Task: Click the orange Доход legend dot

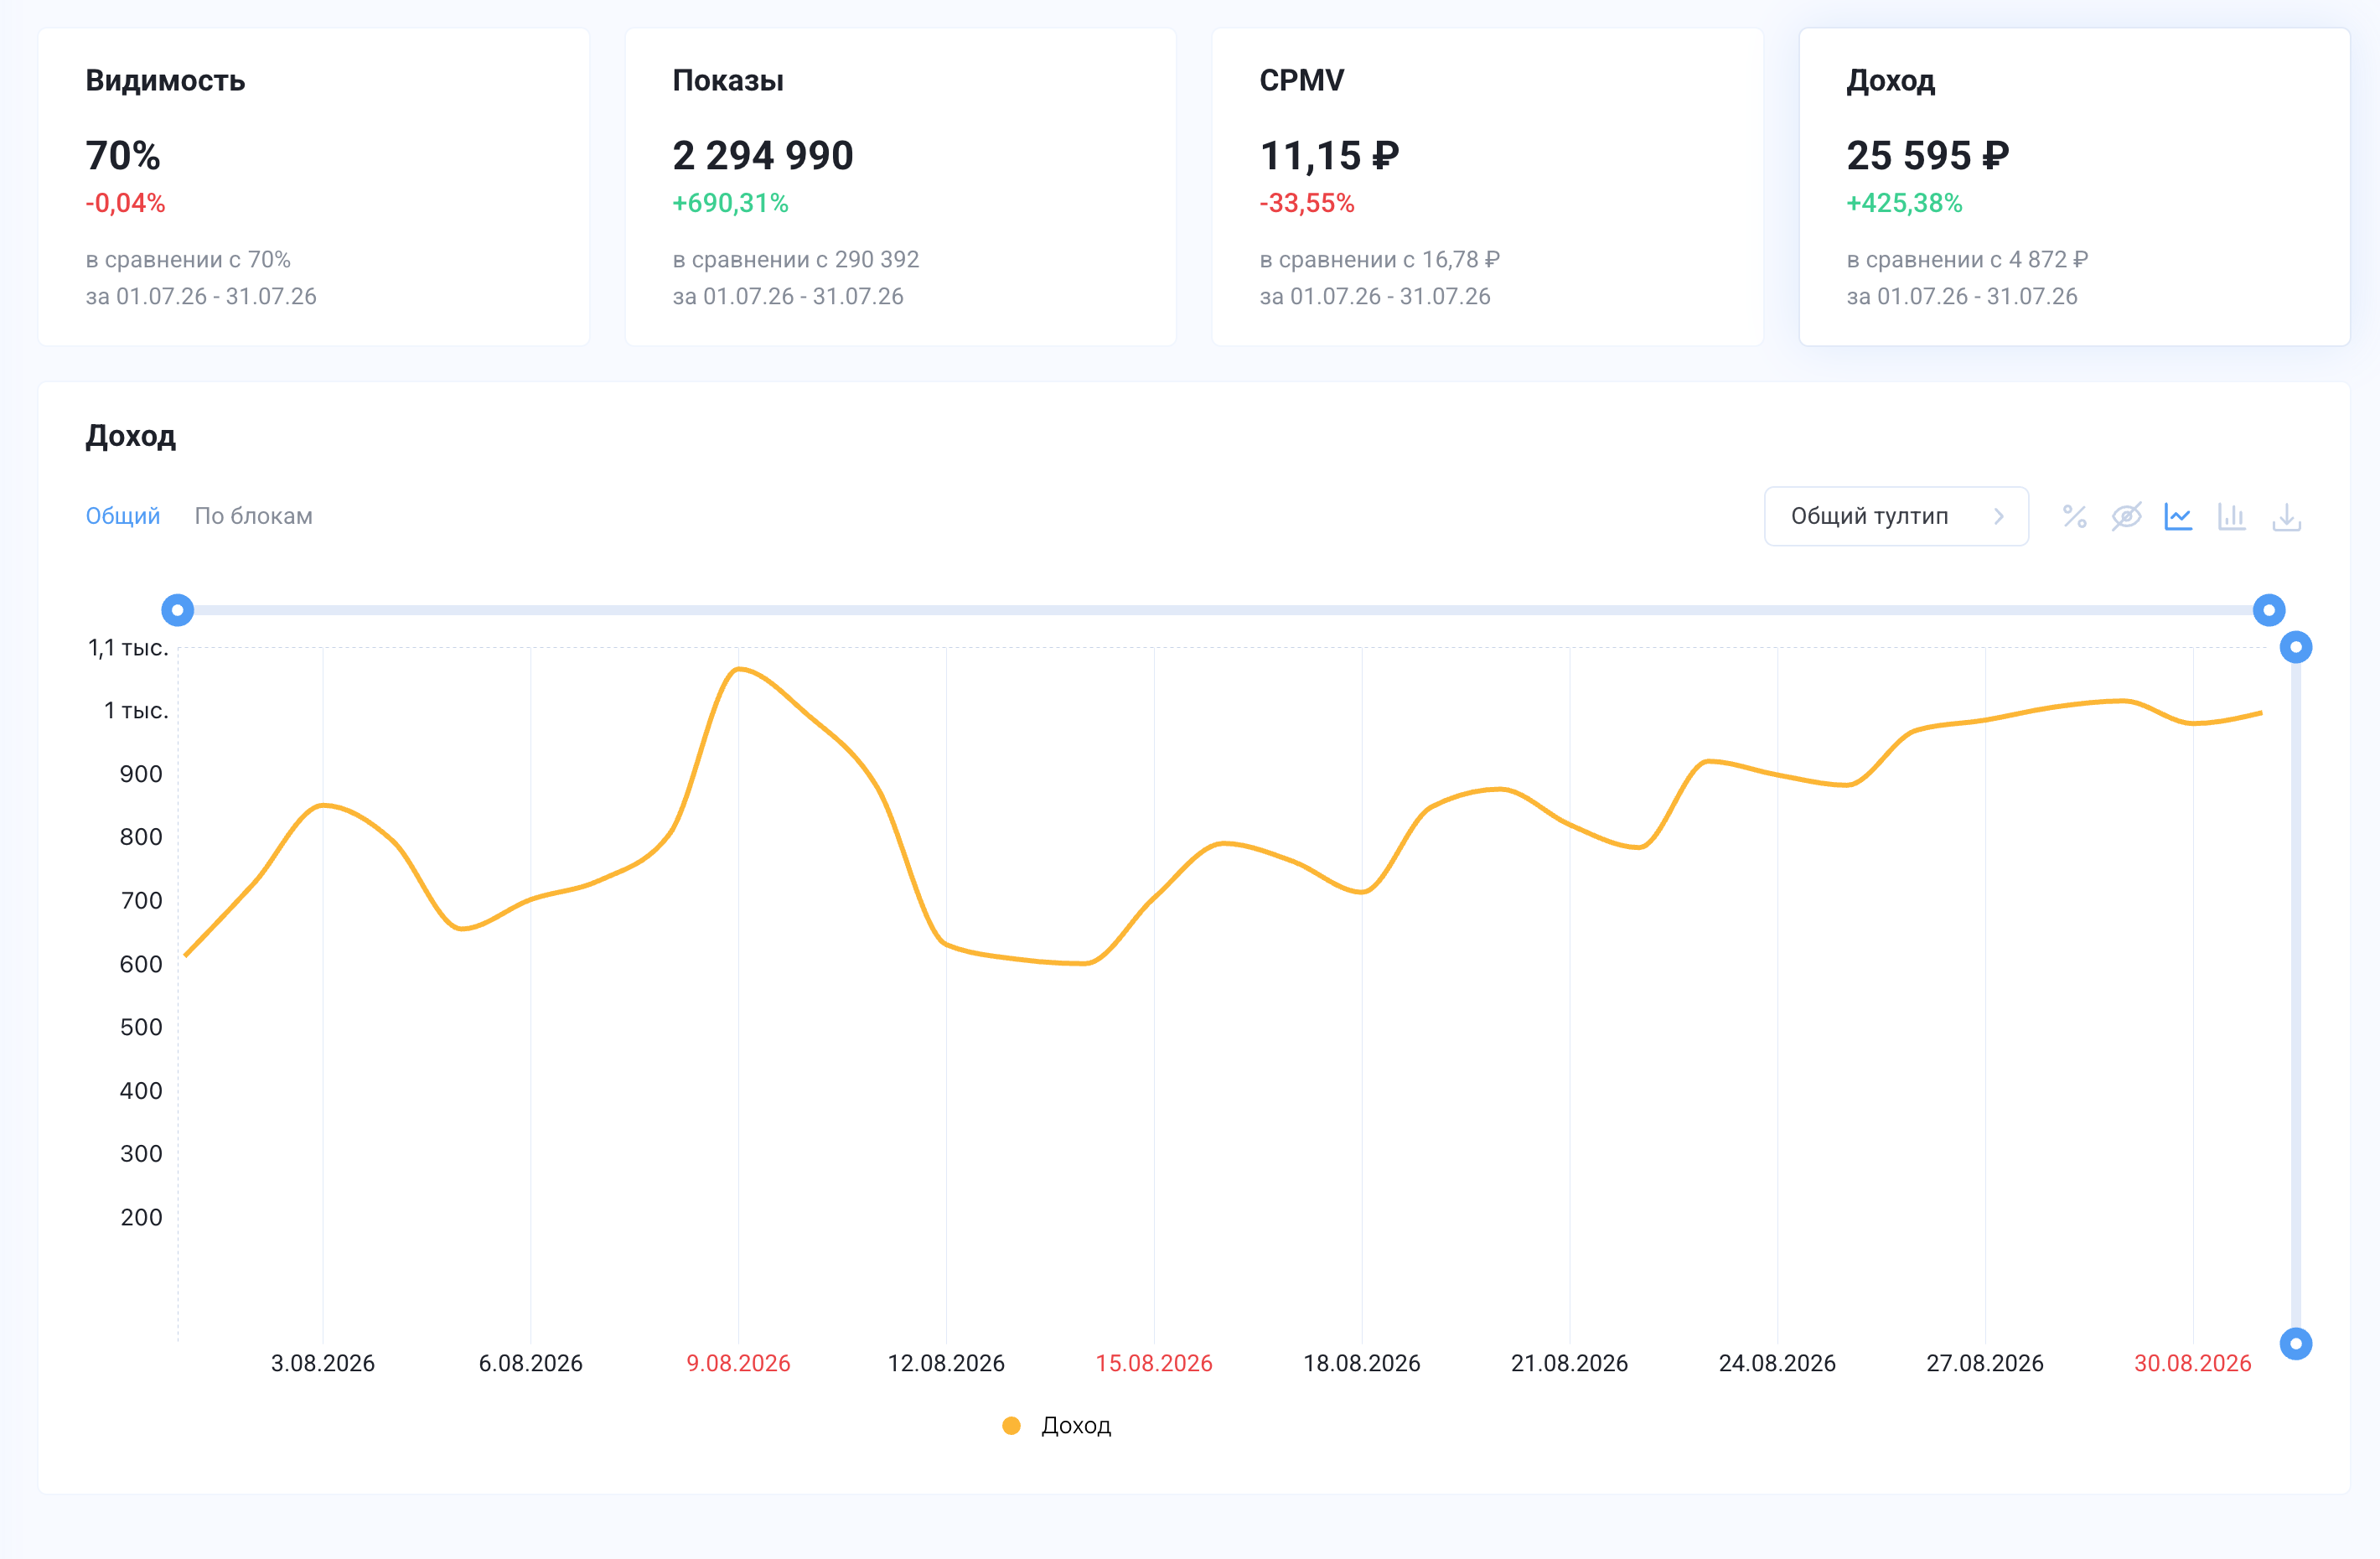Action: 1011,1425
